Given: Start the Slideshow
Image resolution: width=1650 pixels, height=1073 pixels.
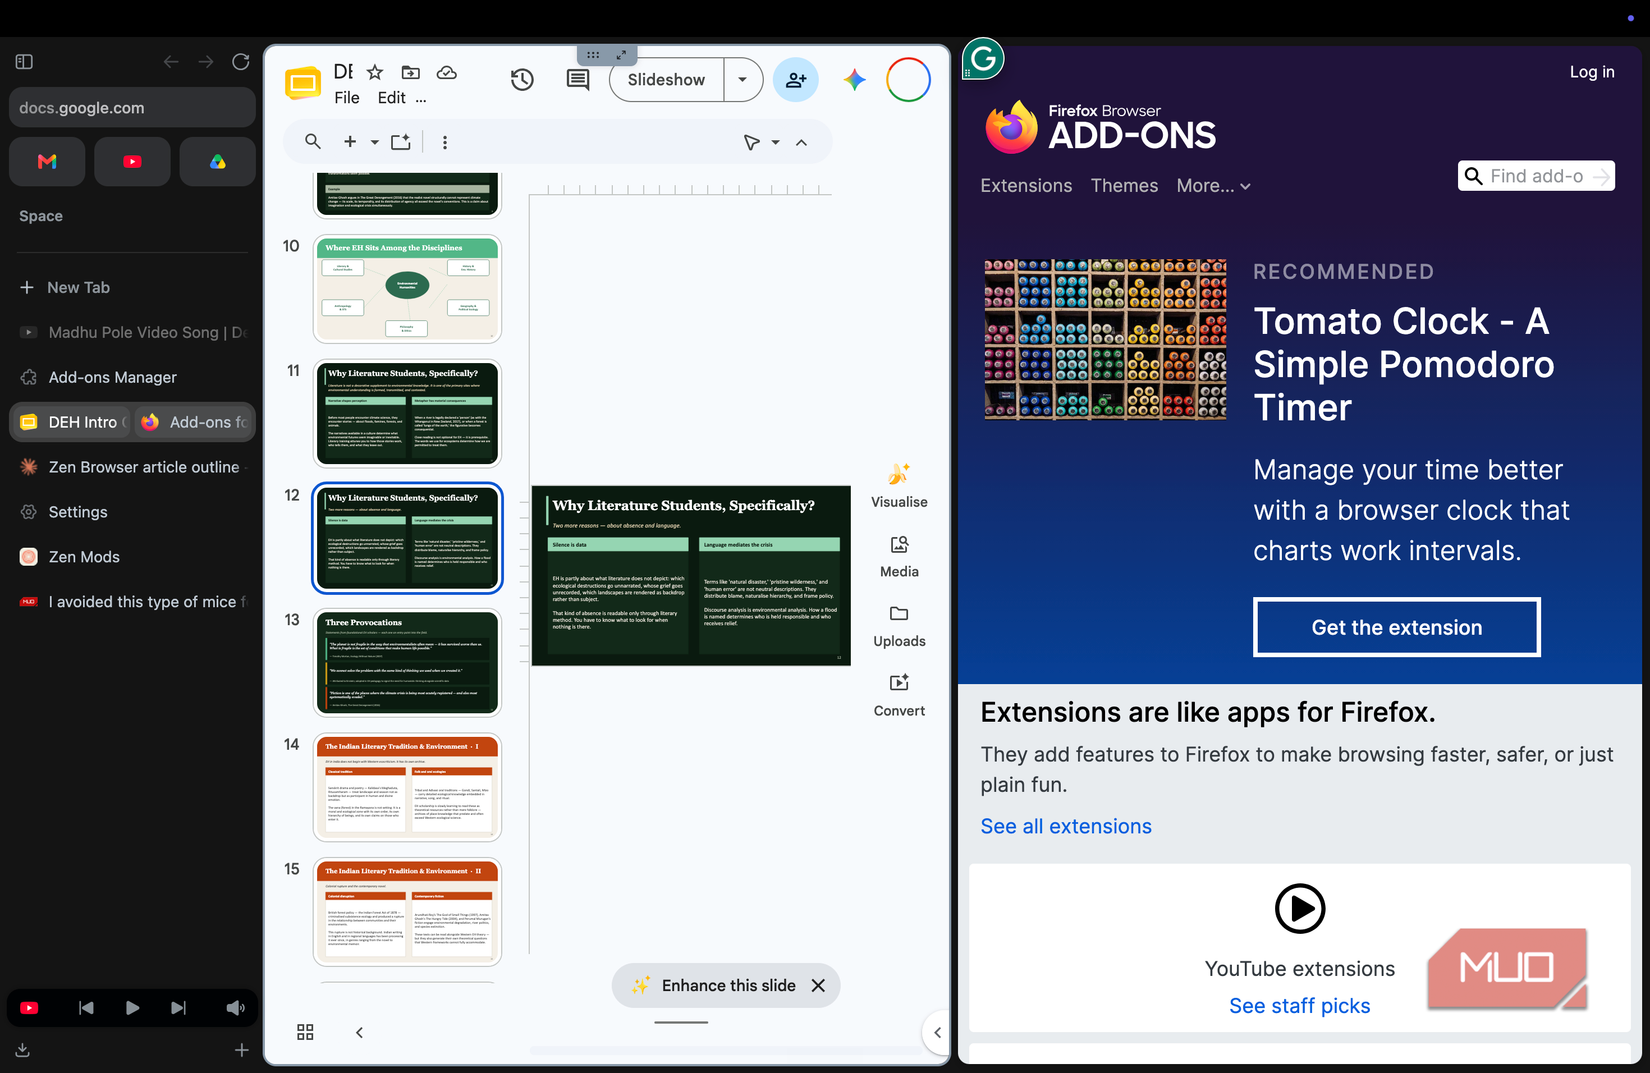Looking at the screenshot, I should click(x=666, y=80).
